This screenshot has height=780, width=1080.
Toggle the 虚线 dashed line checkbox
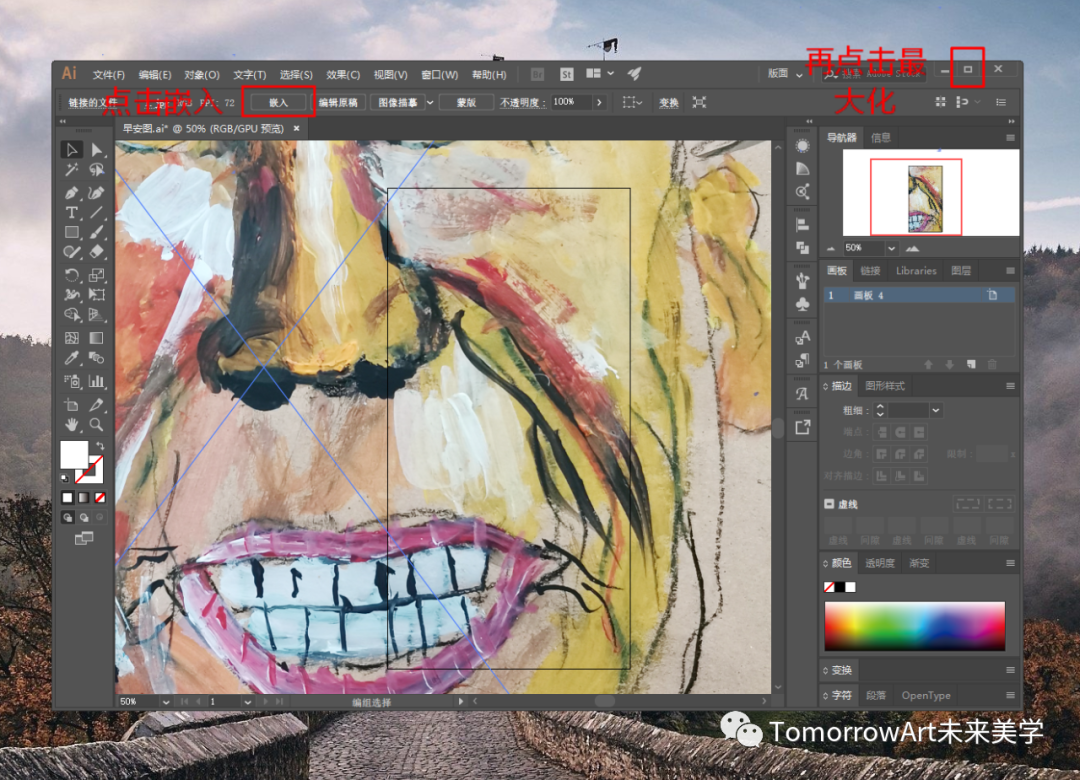[x=829, y=504]
